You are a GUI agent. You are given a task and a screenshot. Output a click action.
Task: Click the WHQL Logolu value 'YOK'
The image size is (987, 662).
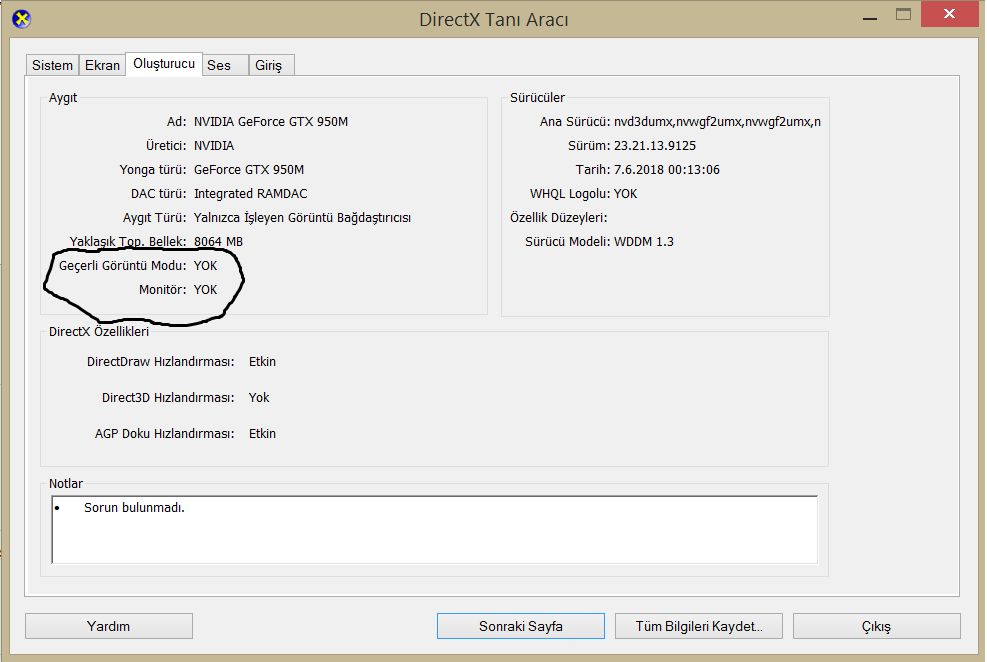click(626, 194)
